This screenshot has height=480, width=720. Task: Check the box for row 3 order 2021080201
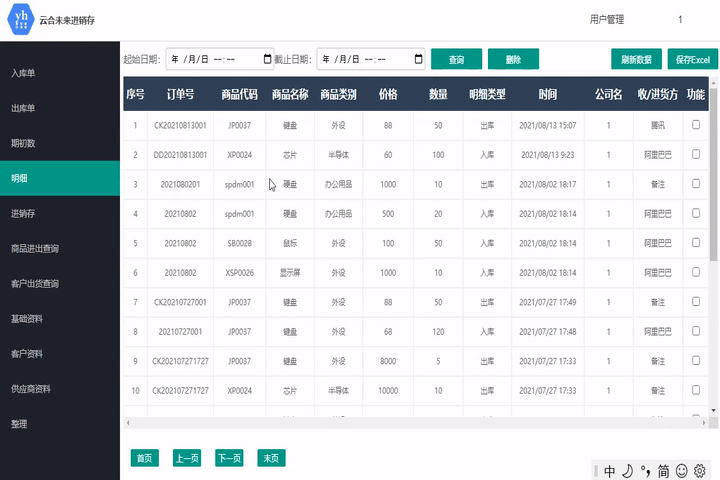[696, 184]
